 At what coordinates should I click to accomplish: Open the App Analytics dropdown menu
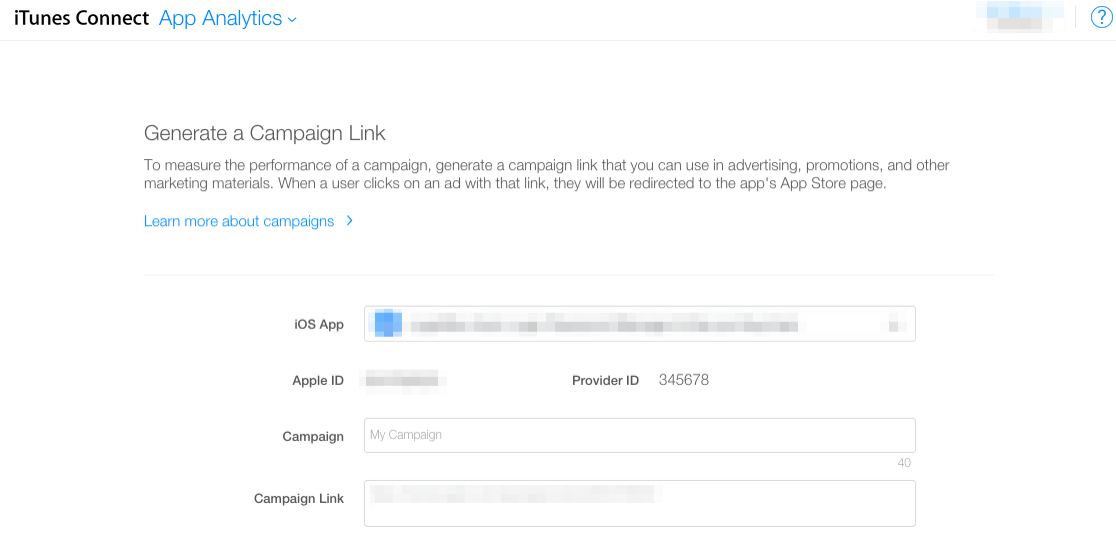pyautogui.click(x=228, y=19)
